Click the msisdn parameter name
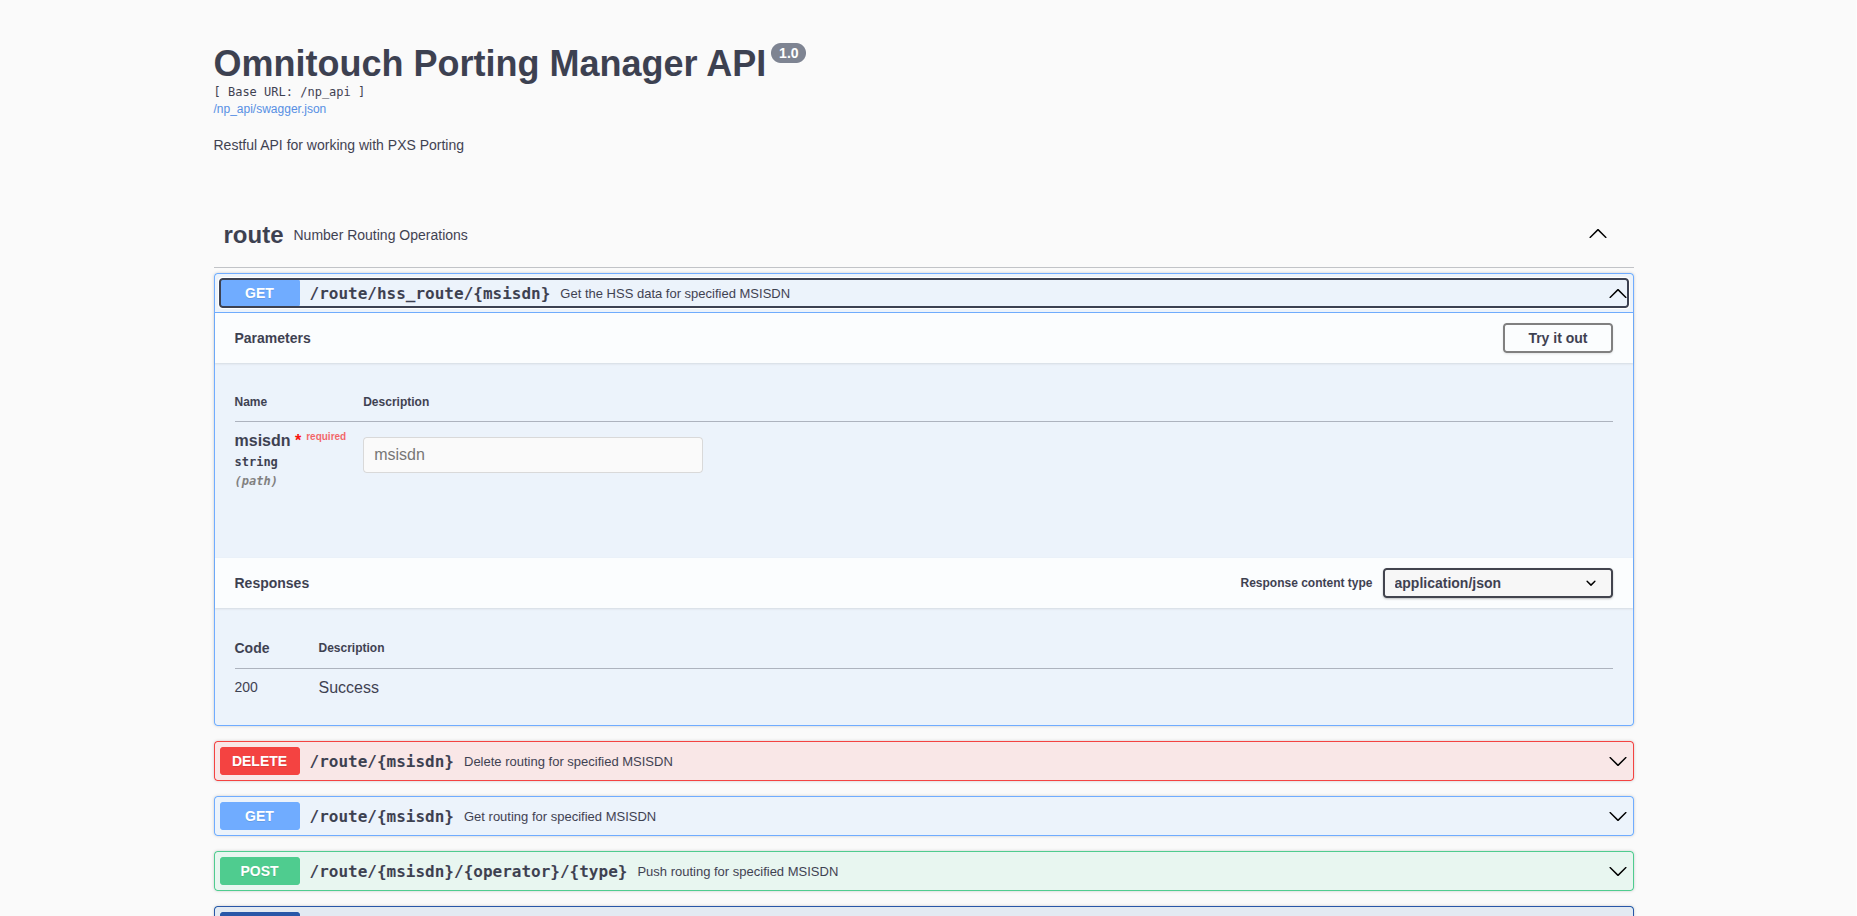1857x916 pixels. (x=262, y=440)
